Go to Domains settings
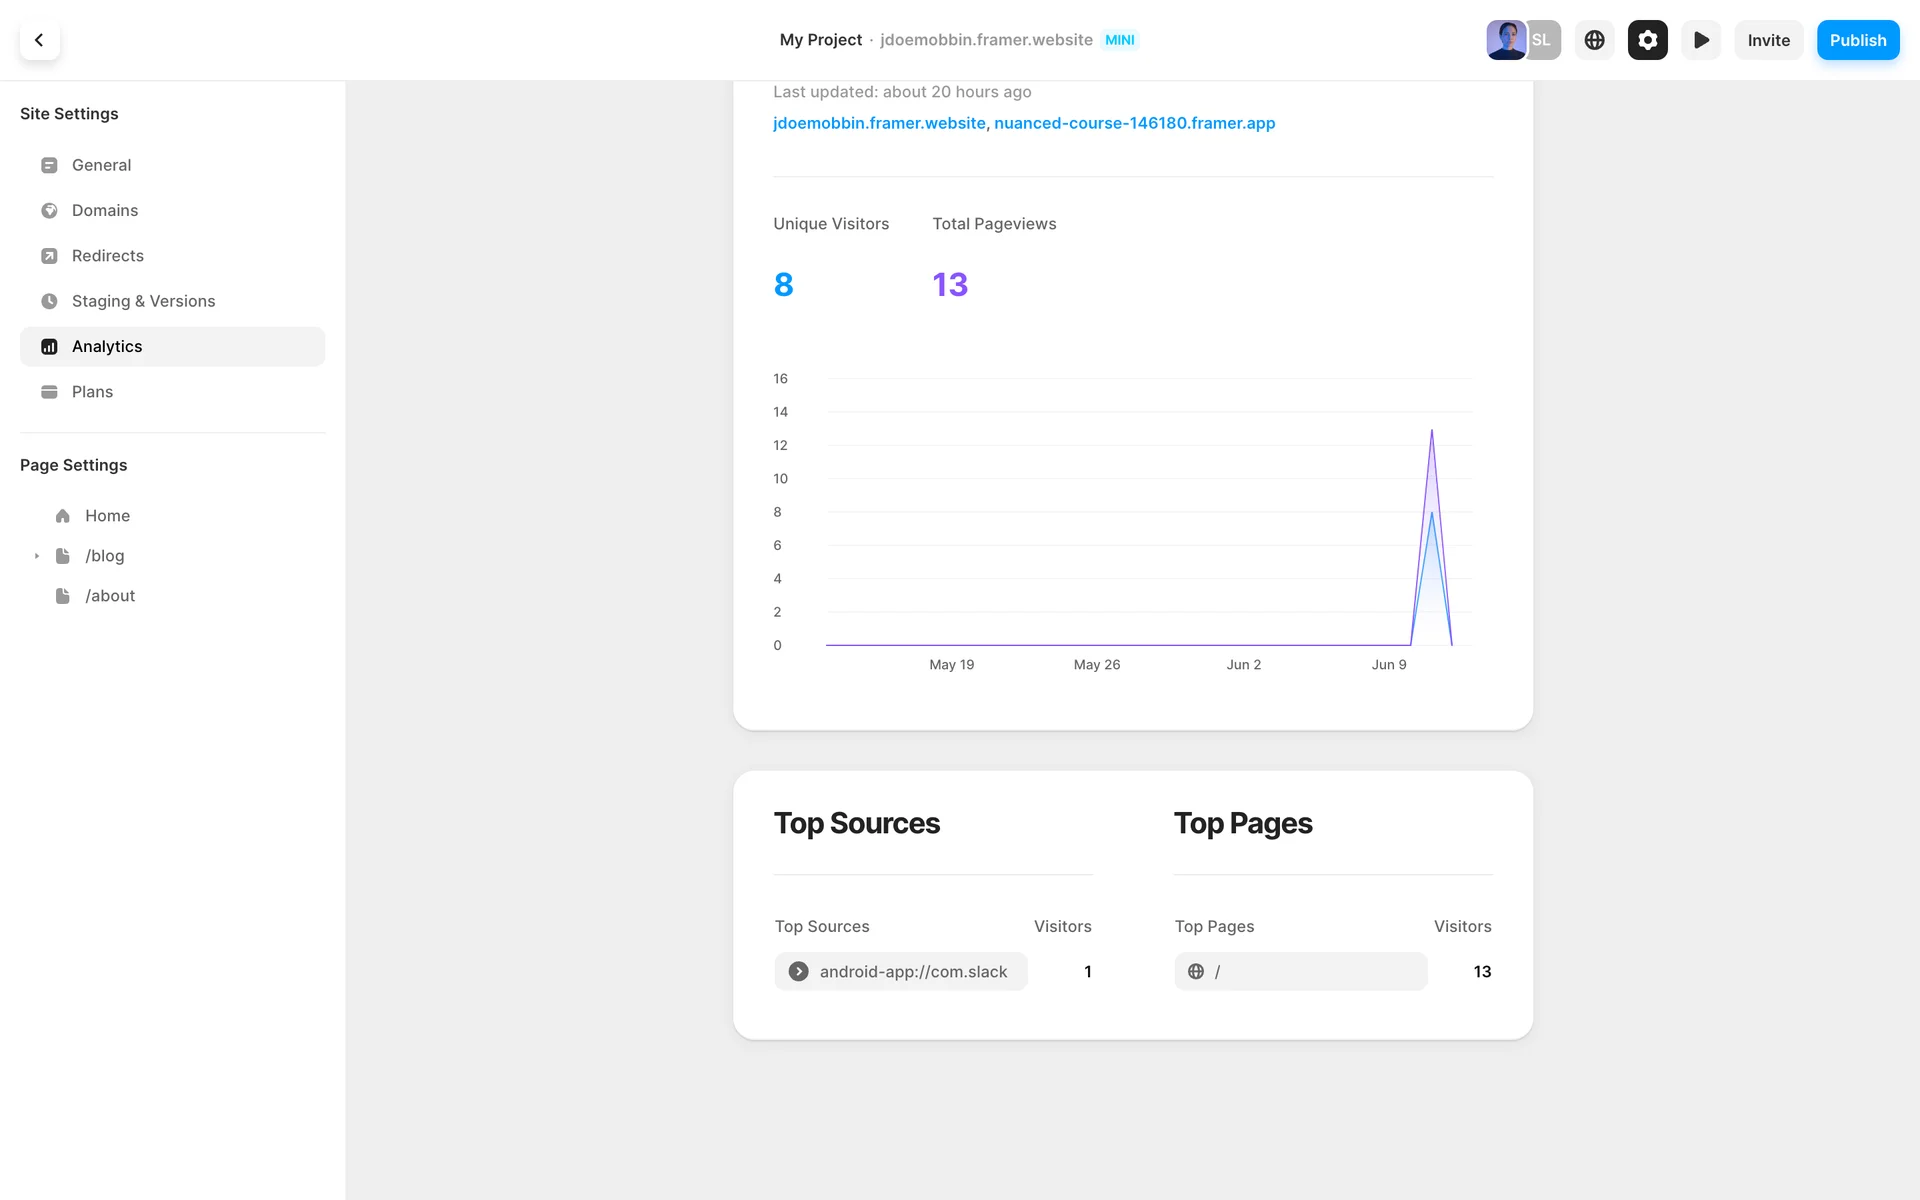Viewport: 1920px width, 1200px height. [x=105, y=210]
